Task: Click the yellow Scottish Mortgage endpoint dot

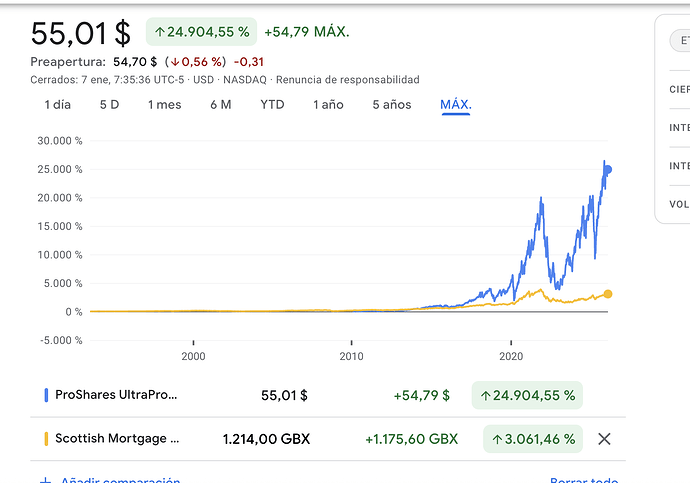Action: point(607,294)
